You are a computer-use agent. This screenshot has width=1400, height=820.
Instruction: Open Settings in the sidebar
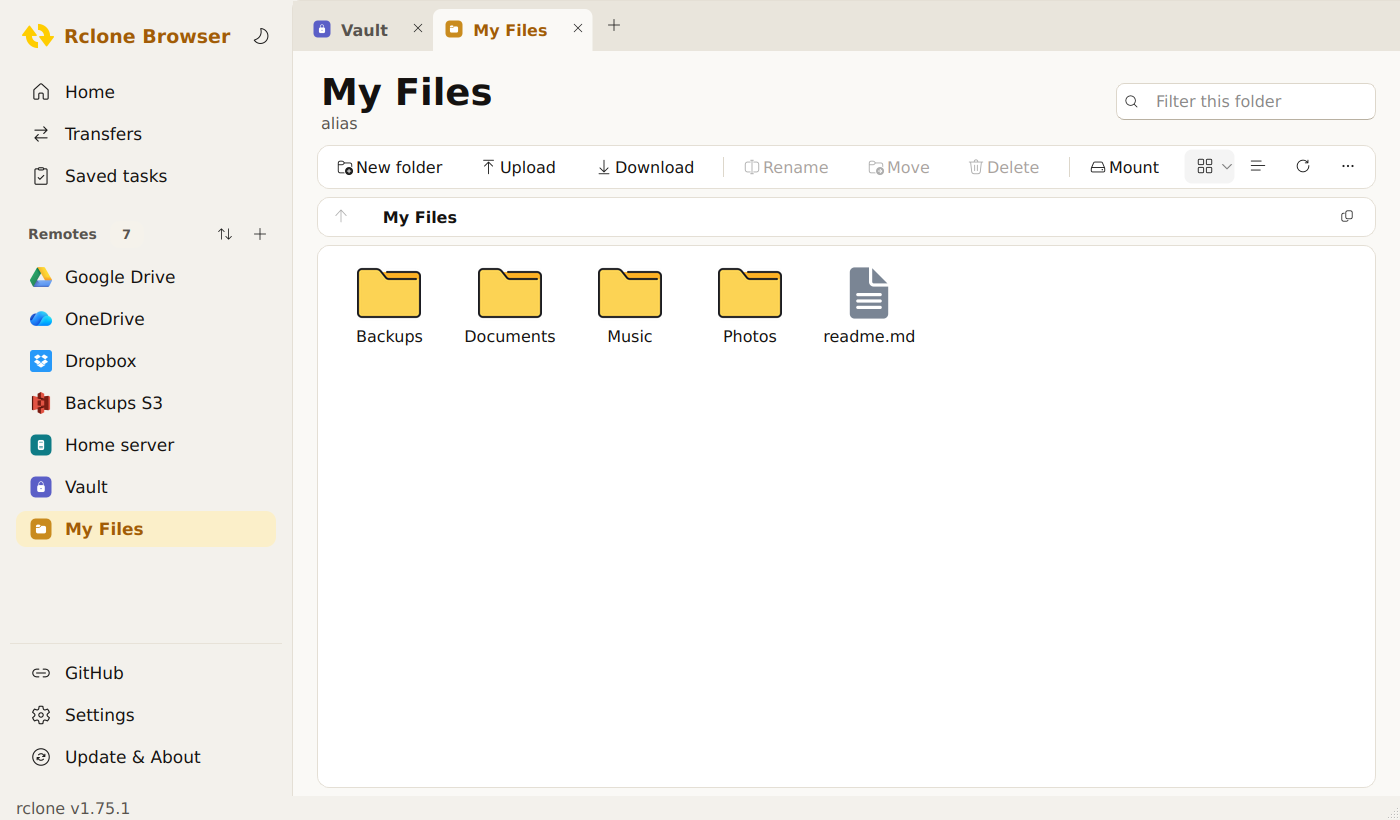(146, 715)
